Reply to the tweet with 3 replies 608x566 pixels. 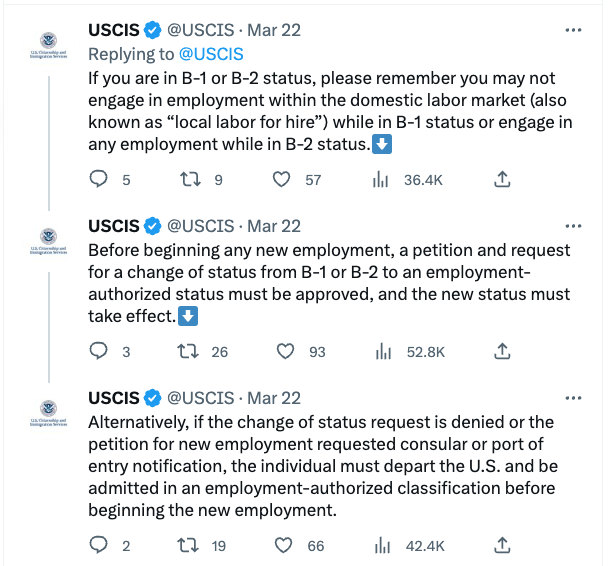98,351
